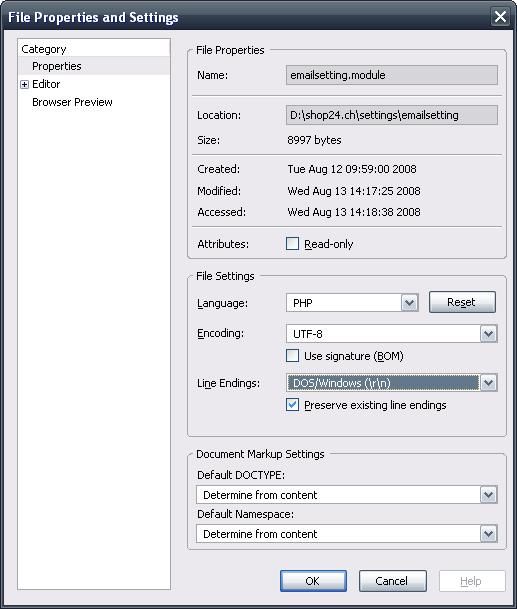Open the Encoding UTF-8 dropdown arrow
Screen dimensions: 517x609
(x=488, y=334)
